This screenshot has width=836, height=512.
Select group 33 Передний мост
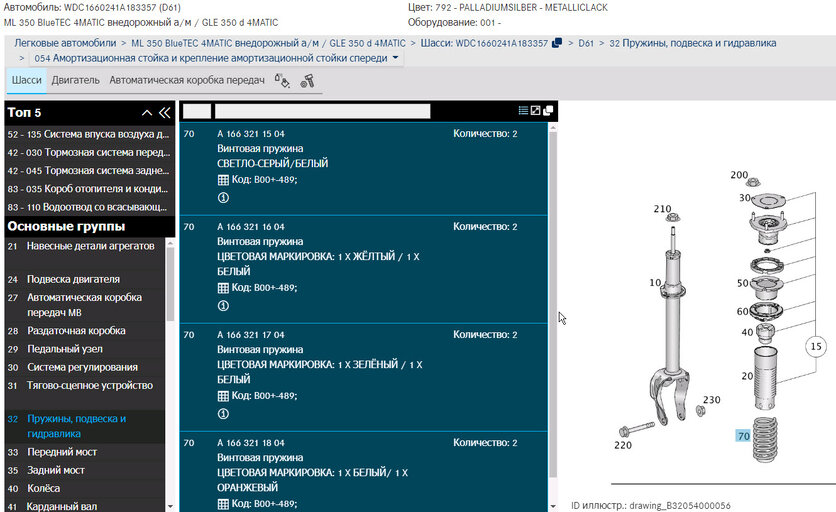pyautogui.click(x=85, y=452)
